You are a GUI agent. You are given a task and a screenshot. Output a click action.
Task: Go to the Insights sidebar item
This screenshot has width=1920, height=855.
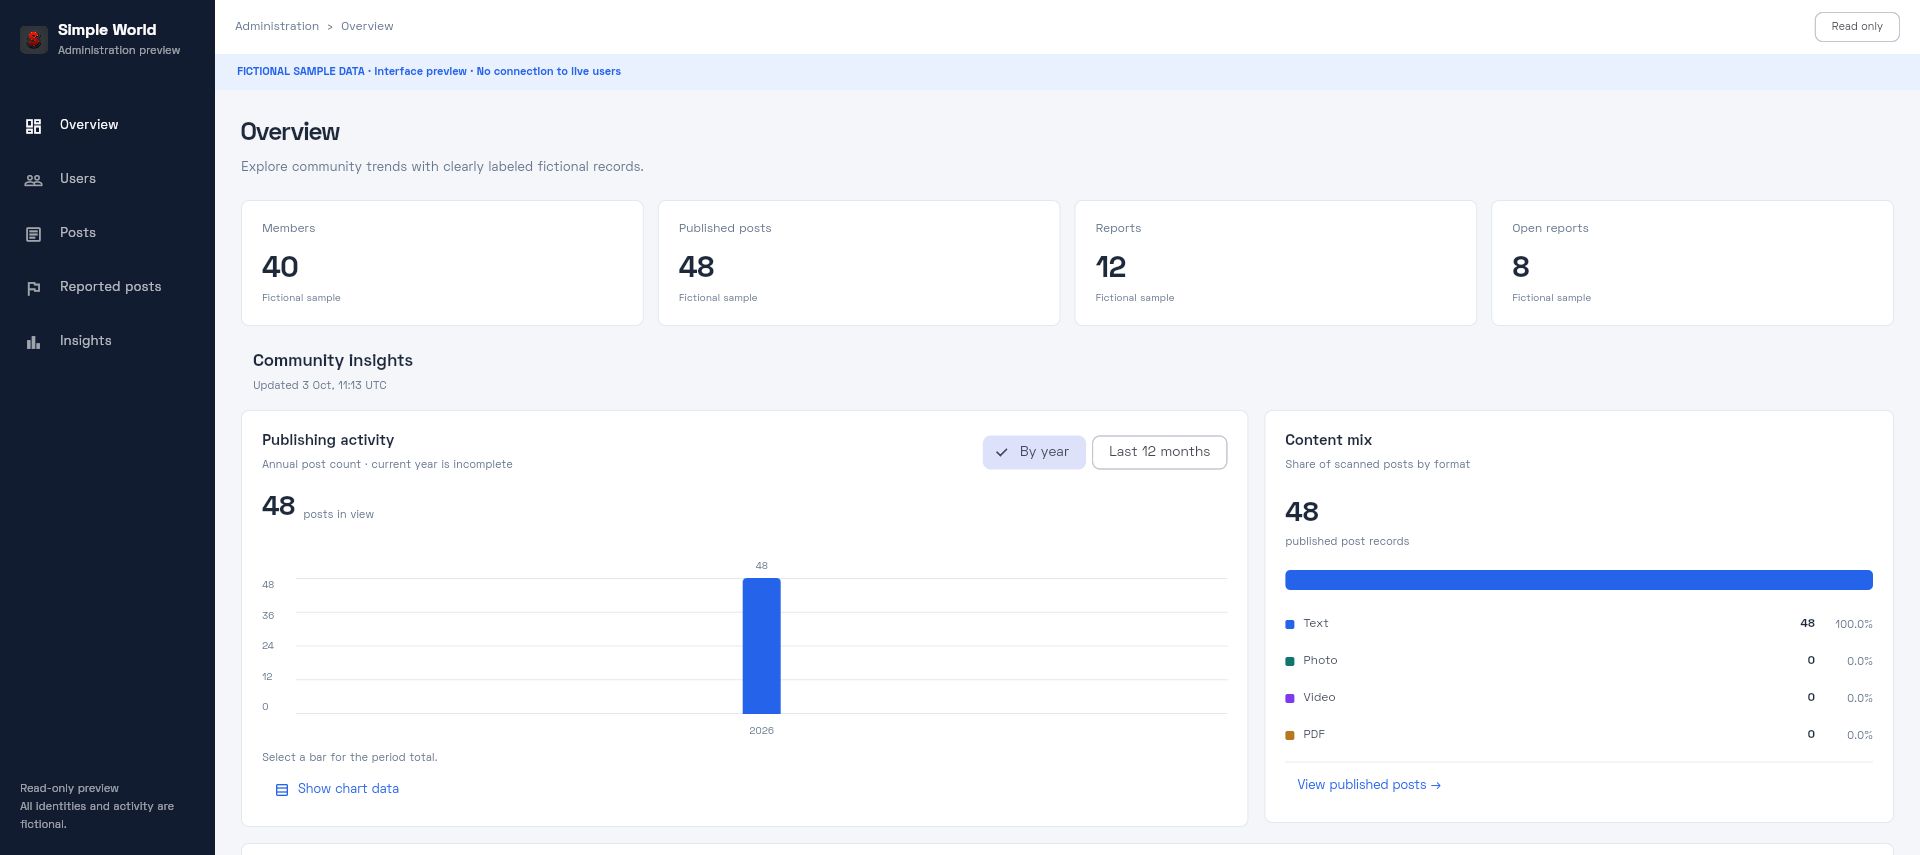point(107,341)
